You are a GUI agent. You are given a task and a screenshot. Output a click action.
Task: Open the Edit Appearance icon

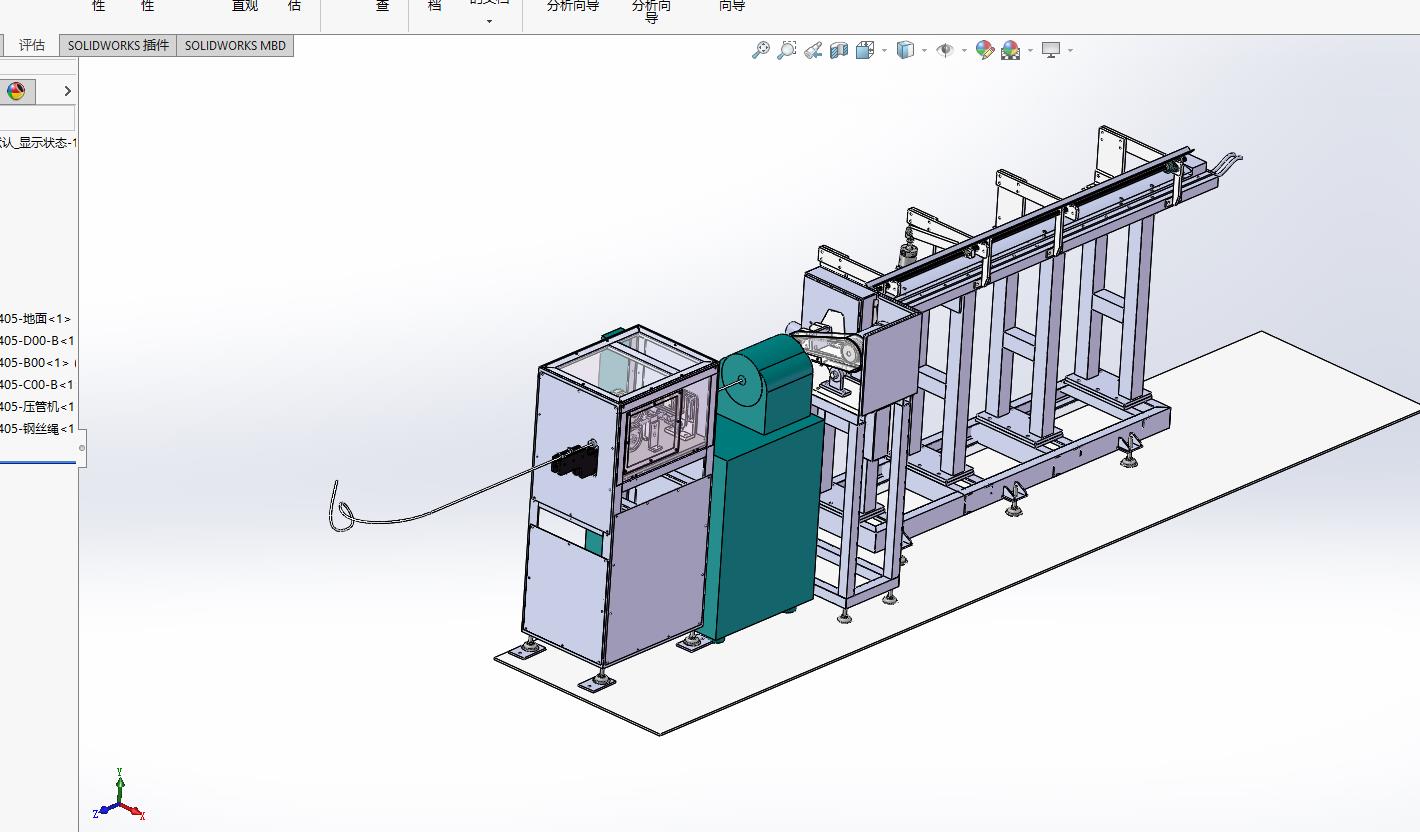[x=984, y=50]
